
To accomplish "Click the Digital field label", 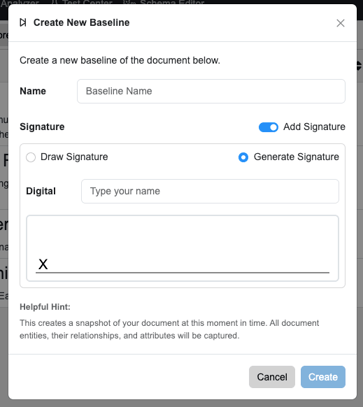I will click(41, 191).
